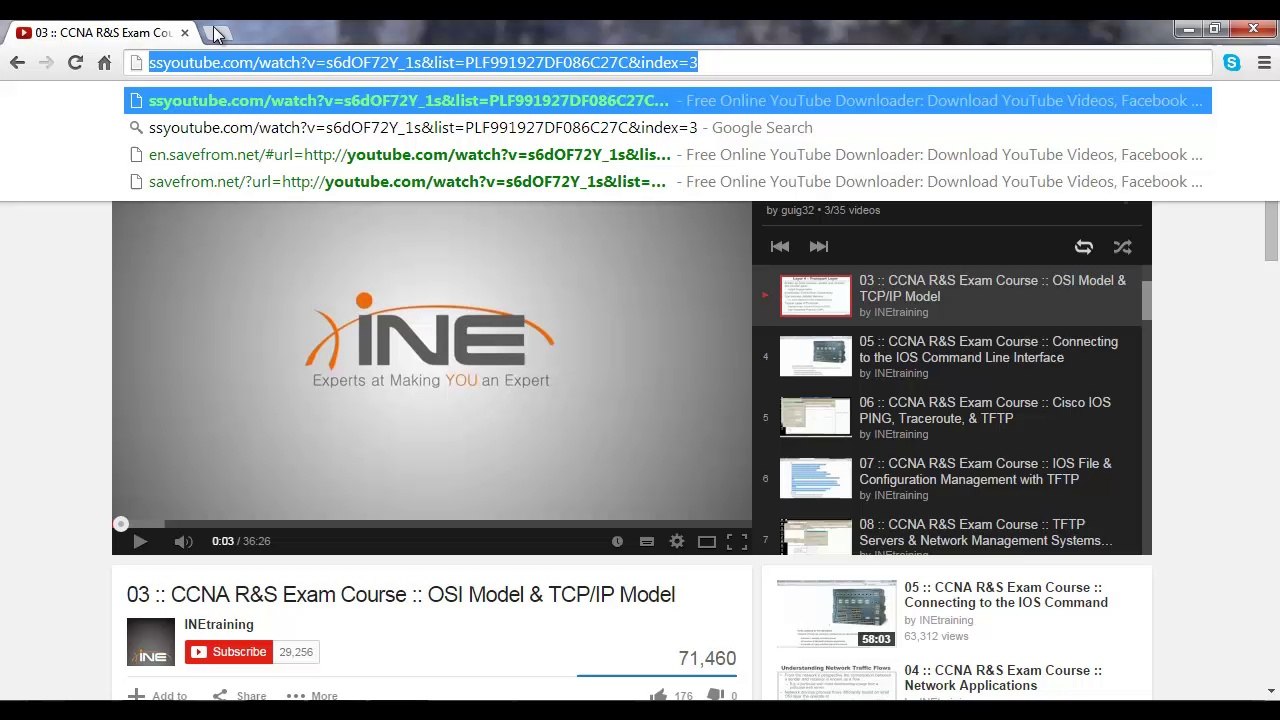Screen dimensions: 1280x720
Task: Close the CCNA R&S Exam Course tab
Action: click(x=184, y=33)
